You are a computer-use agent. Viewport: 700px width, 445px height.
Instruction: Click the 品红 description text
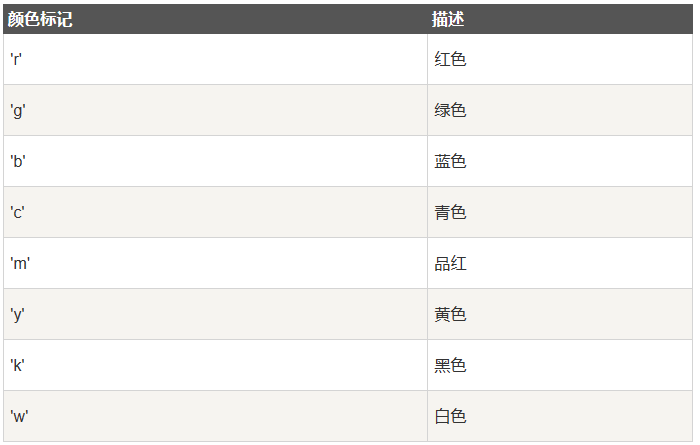click(x=450, y=264)
